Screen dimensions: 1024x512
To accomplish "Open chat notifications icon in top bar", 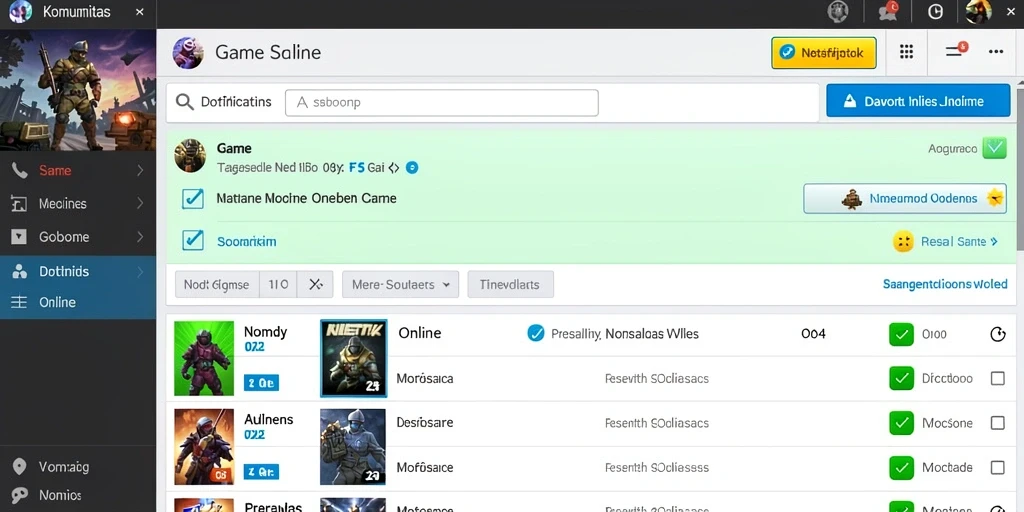I will pyautogui.click(x=888, y=11).
